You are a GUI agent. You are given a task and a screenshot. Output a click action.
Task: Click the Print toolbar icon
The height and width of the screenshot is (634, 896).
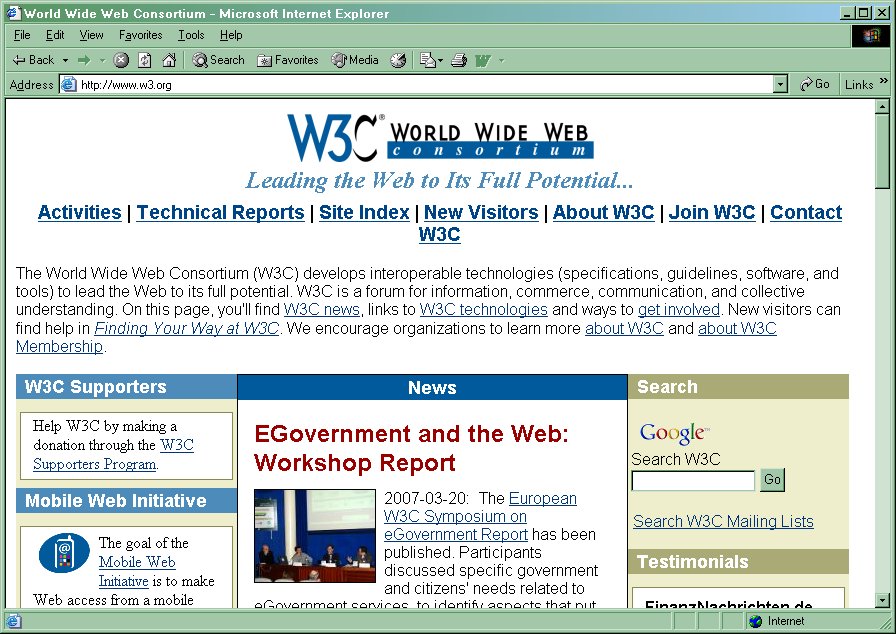point(459,60)
